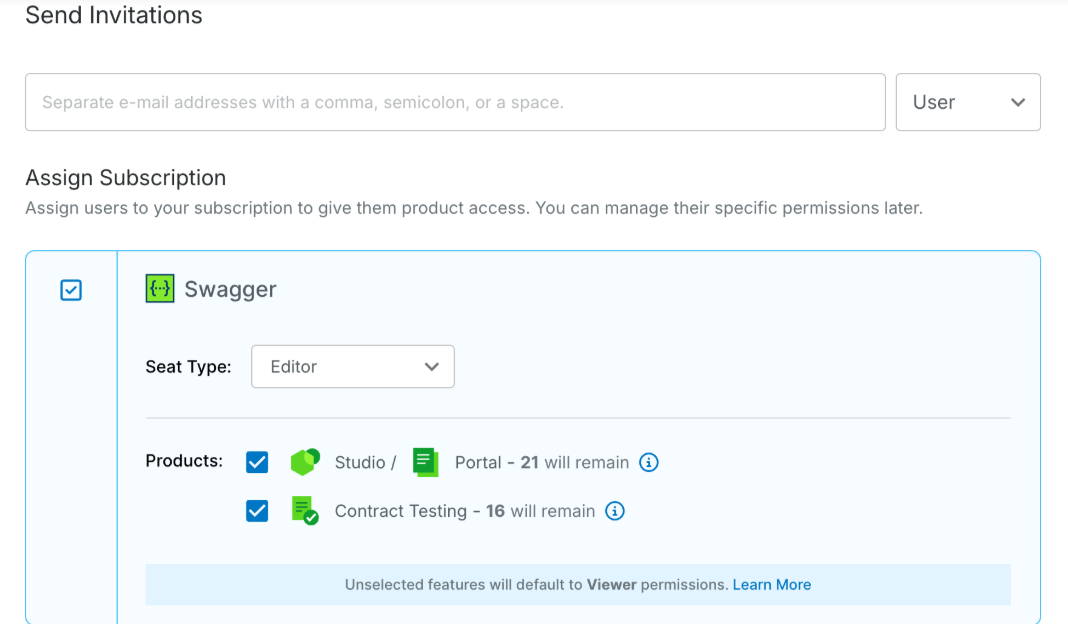Click the 'Swagger' product name text
Image resolution: width=1068 pixels, height=624 pixels.
click(230, 290)
